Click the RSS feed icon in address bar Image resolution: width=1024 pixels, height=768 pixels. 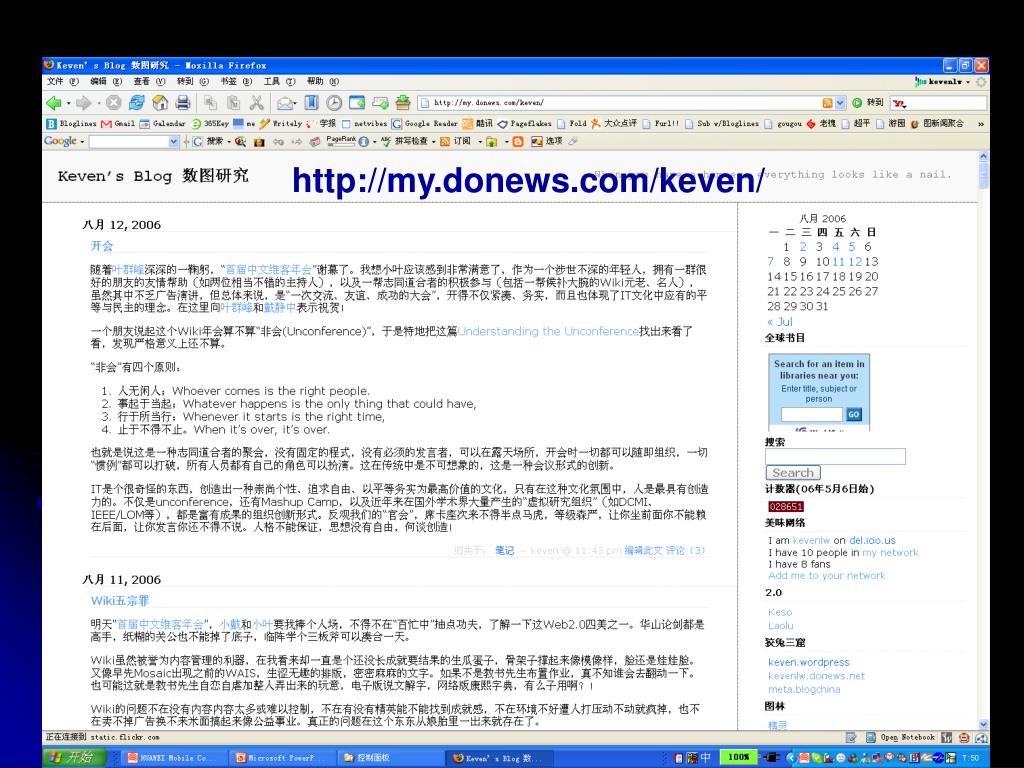[827, 103]
